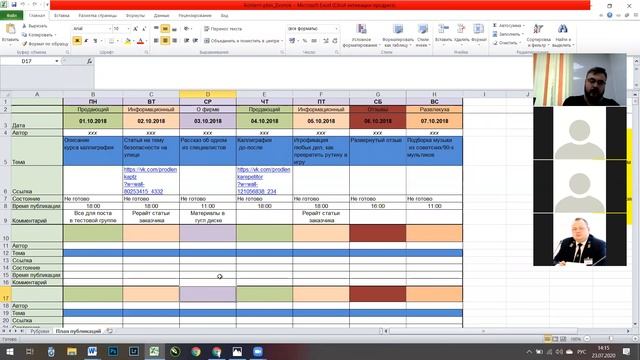This screenshot has width=640, height=360.
Task: Click the accounting number format icon
Action: [292, 41]
